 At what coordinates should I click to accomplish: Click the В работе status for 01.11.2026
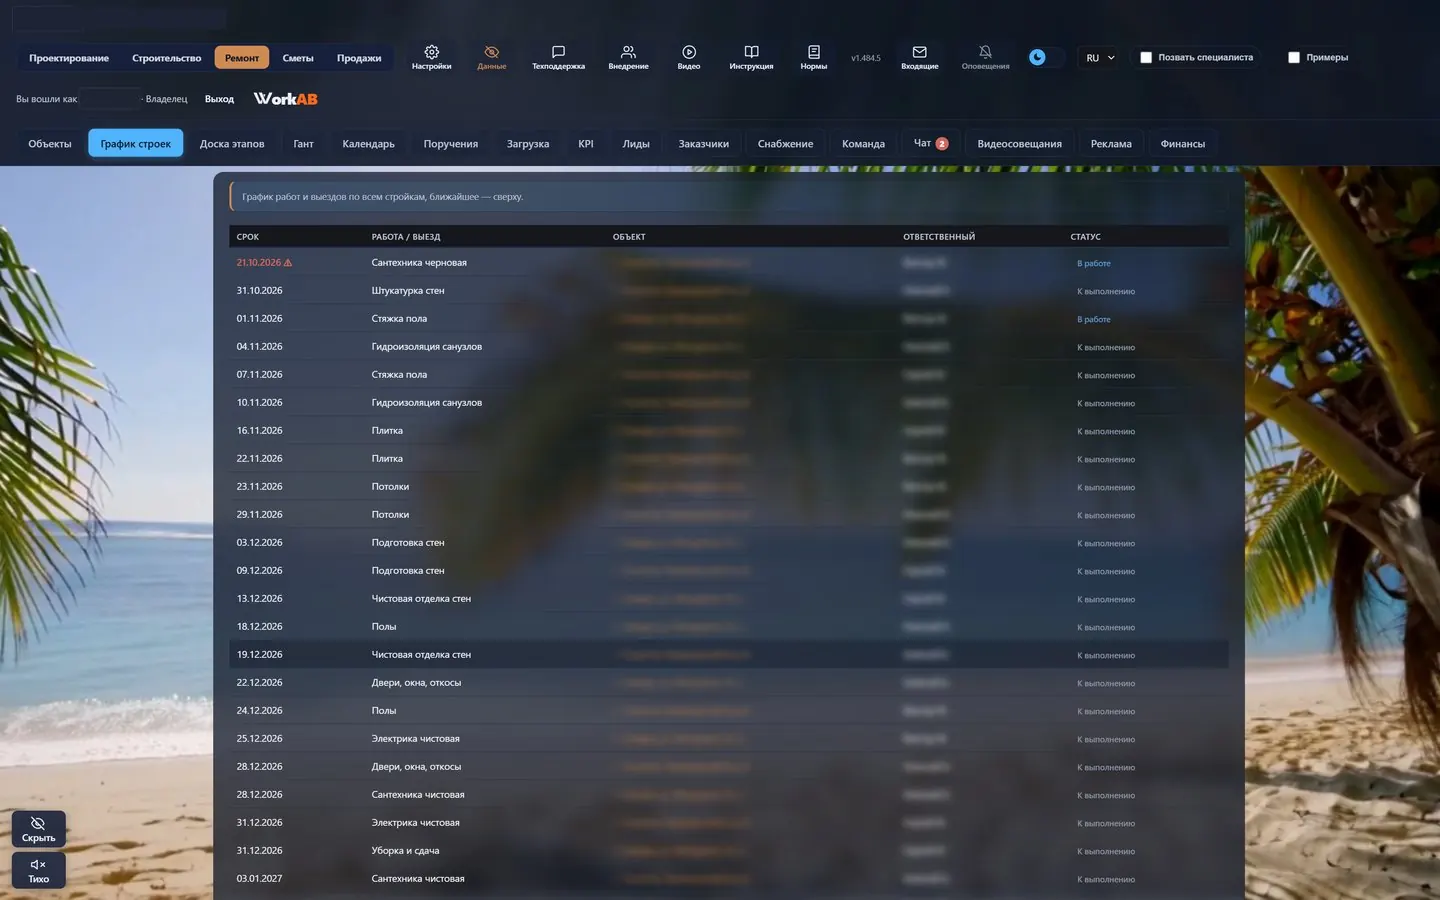tap(1094, 320)
